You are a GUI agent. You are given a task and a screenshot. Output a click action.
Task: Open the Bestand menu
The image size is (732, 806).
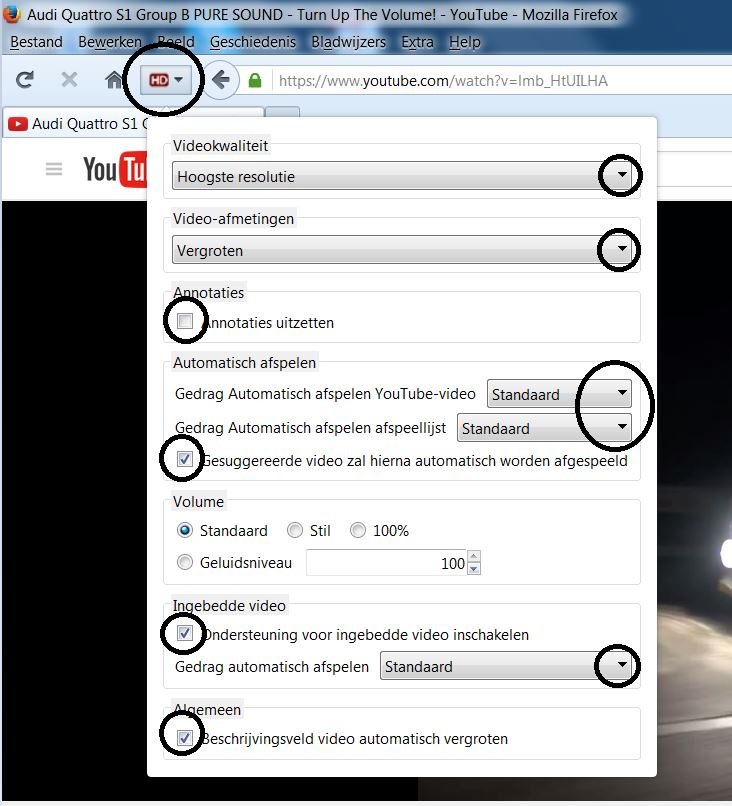point(36,42)
